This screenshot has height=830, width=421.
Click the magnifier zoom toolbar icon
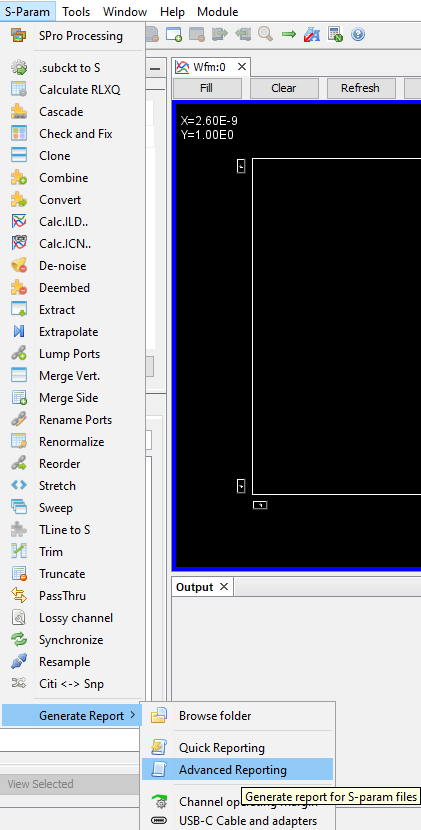[265, 34]
